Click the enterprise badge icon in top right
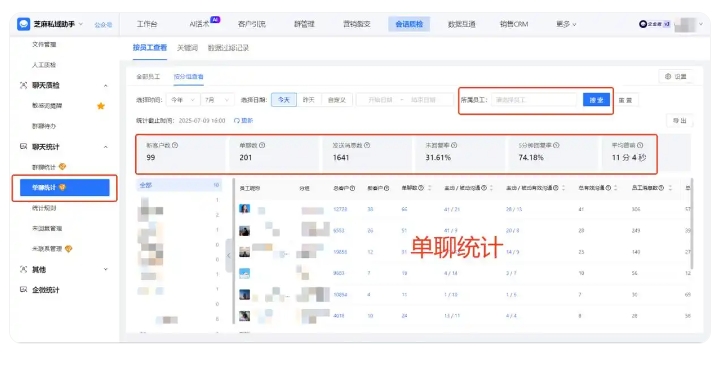The width and height of the screenshot is (724, 365). tap(643, 24)
